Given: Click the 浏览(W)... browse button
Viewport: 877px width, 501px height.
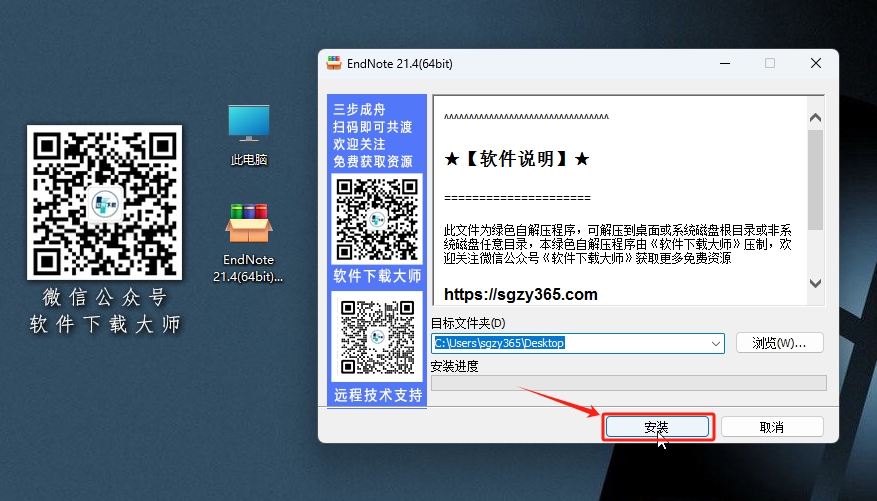Looking at the screenshot, I should point(780,343).
